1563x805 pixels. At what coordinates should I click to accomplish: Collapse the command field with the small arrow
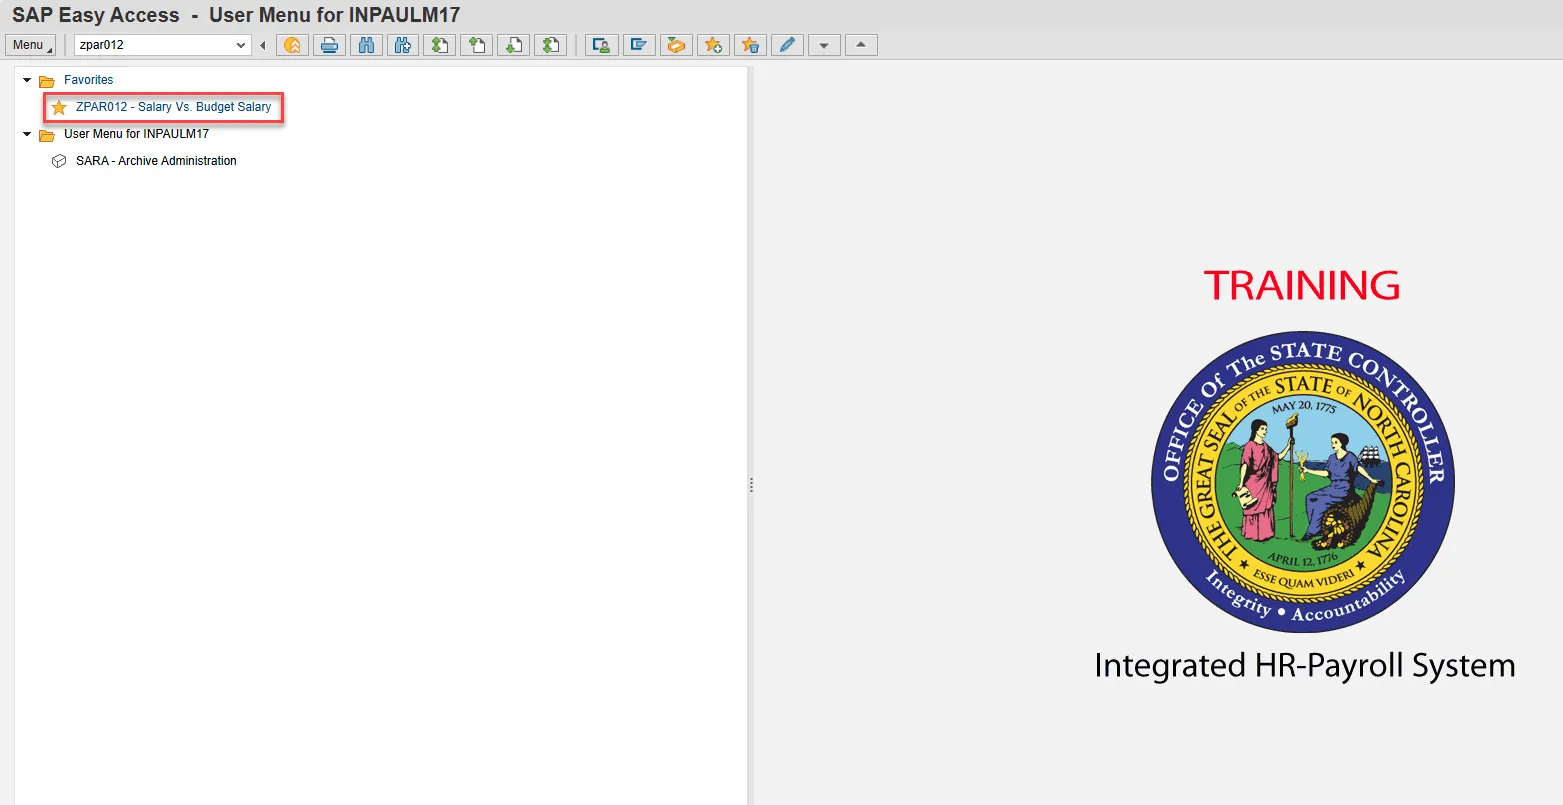263,45
